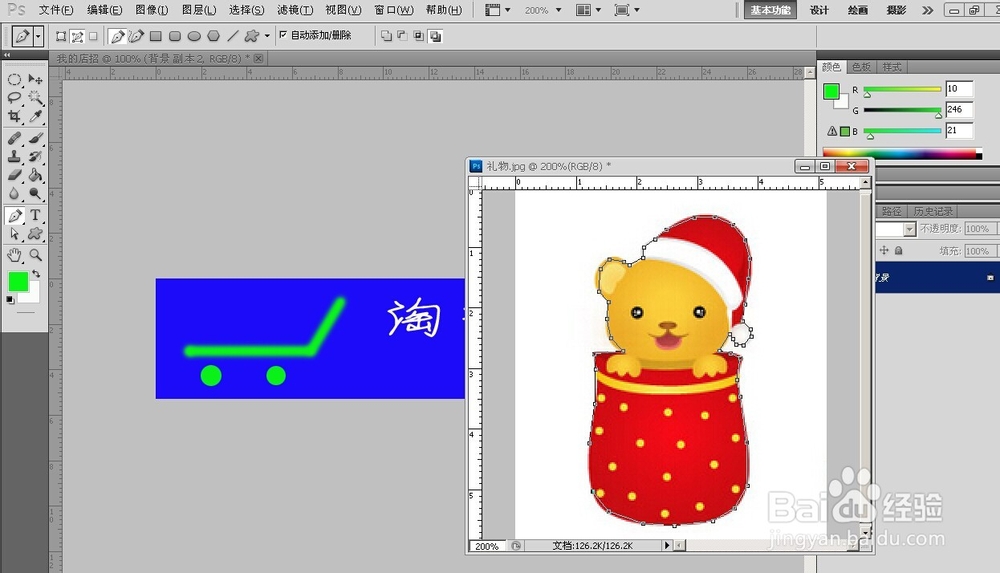The height and width of the screenshot is (573, 1000).
Task: Switch to 基本功能 workspace
Action: click(x=770, y=10)
